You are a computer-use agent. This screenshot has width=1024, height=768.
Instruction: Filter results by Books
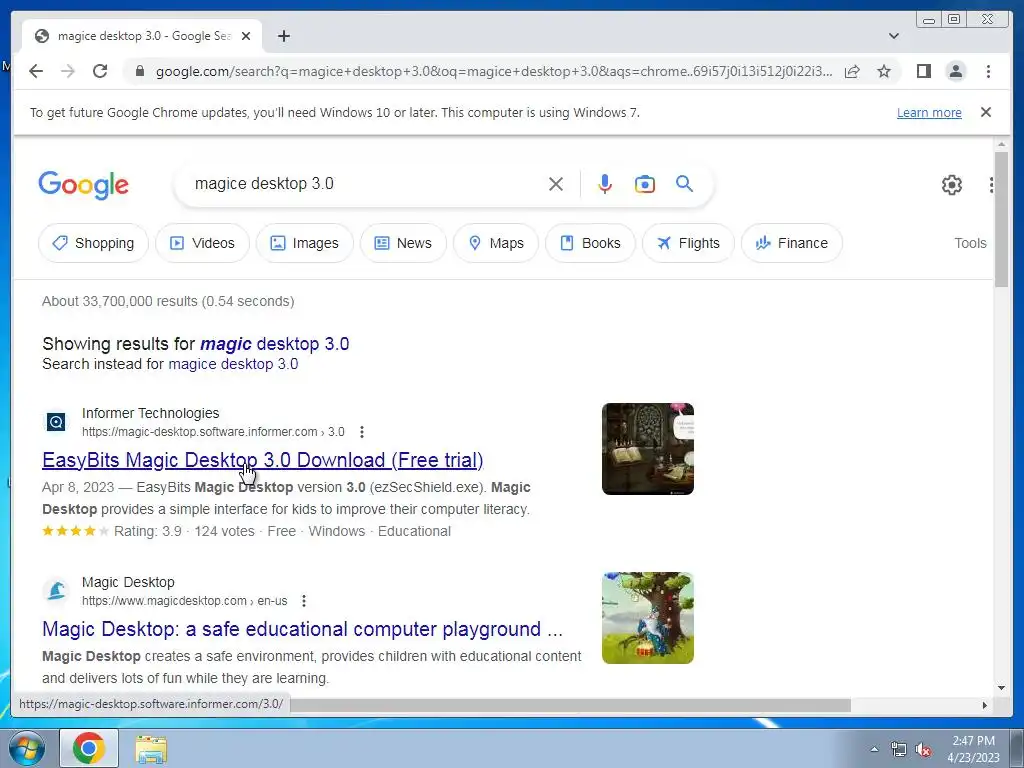[590, 243]
